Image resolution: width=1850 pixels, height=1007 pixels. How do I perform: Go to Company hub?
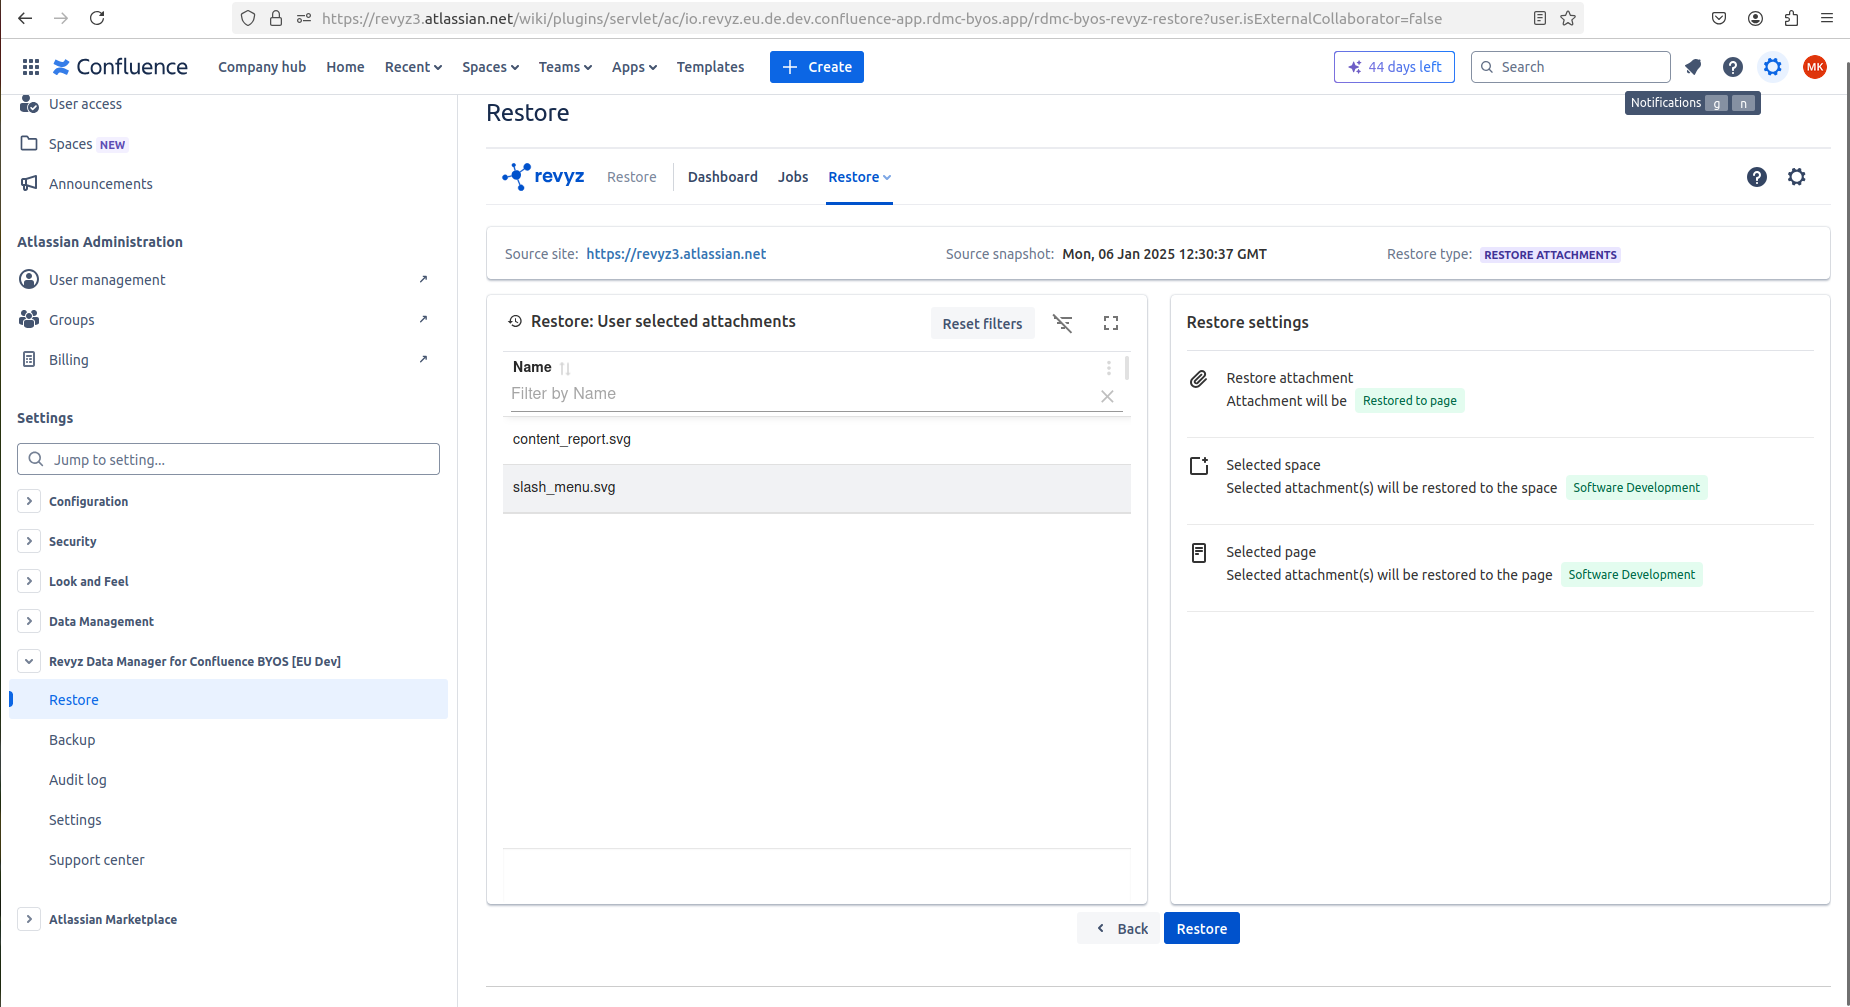click(x=262, y=67)
